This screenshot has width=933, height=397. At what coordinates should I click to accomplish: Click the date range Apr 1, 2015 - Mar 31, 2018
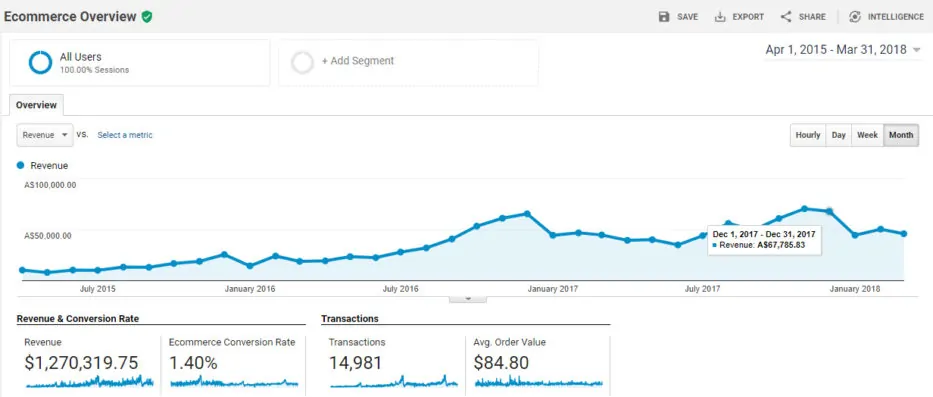pyautogui.click(x=835, y=50)
